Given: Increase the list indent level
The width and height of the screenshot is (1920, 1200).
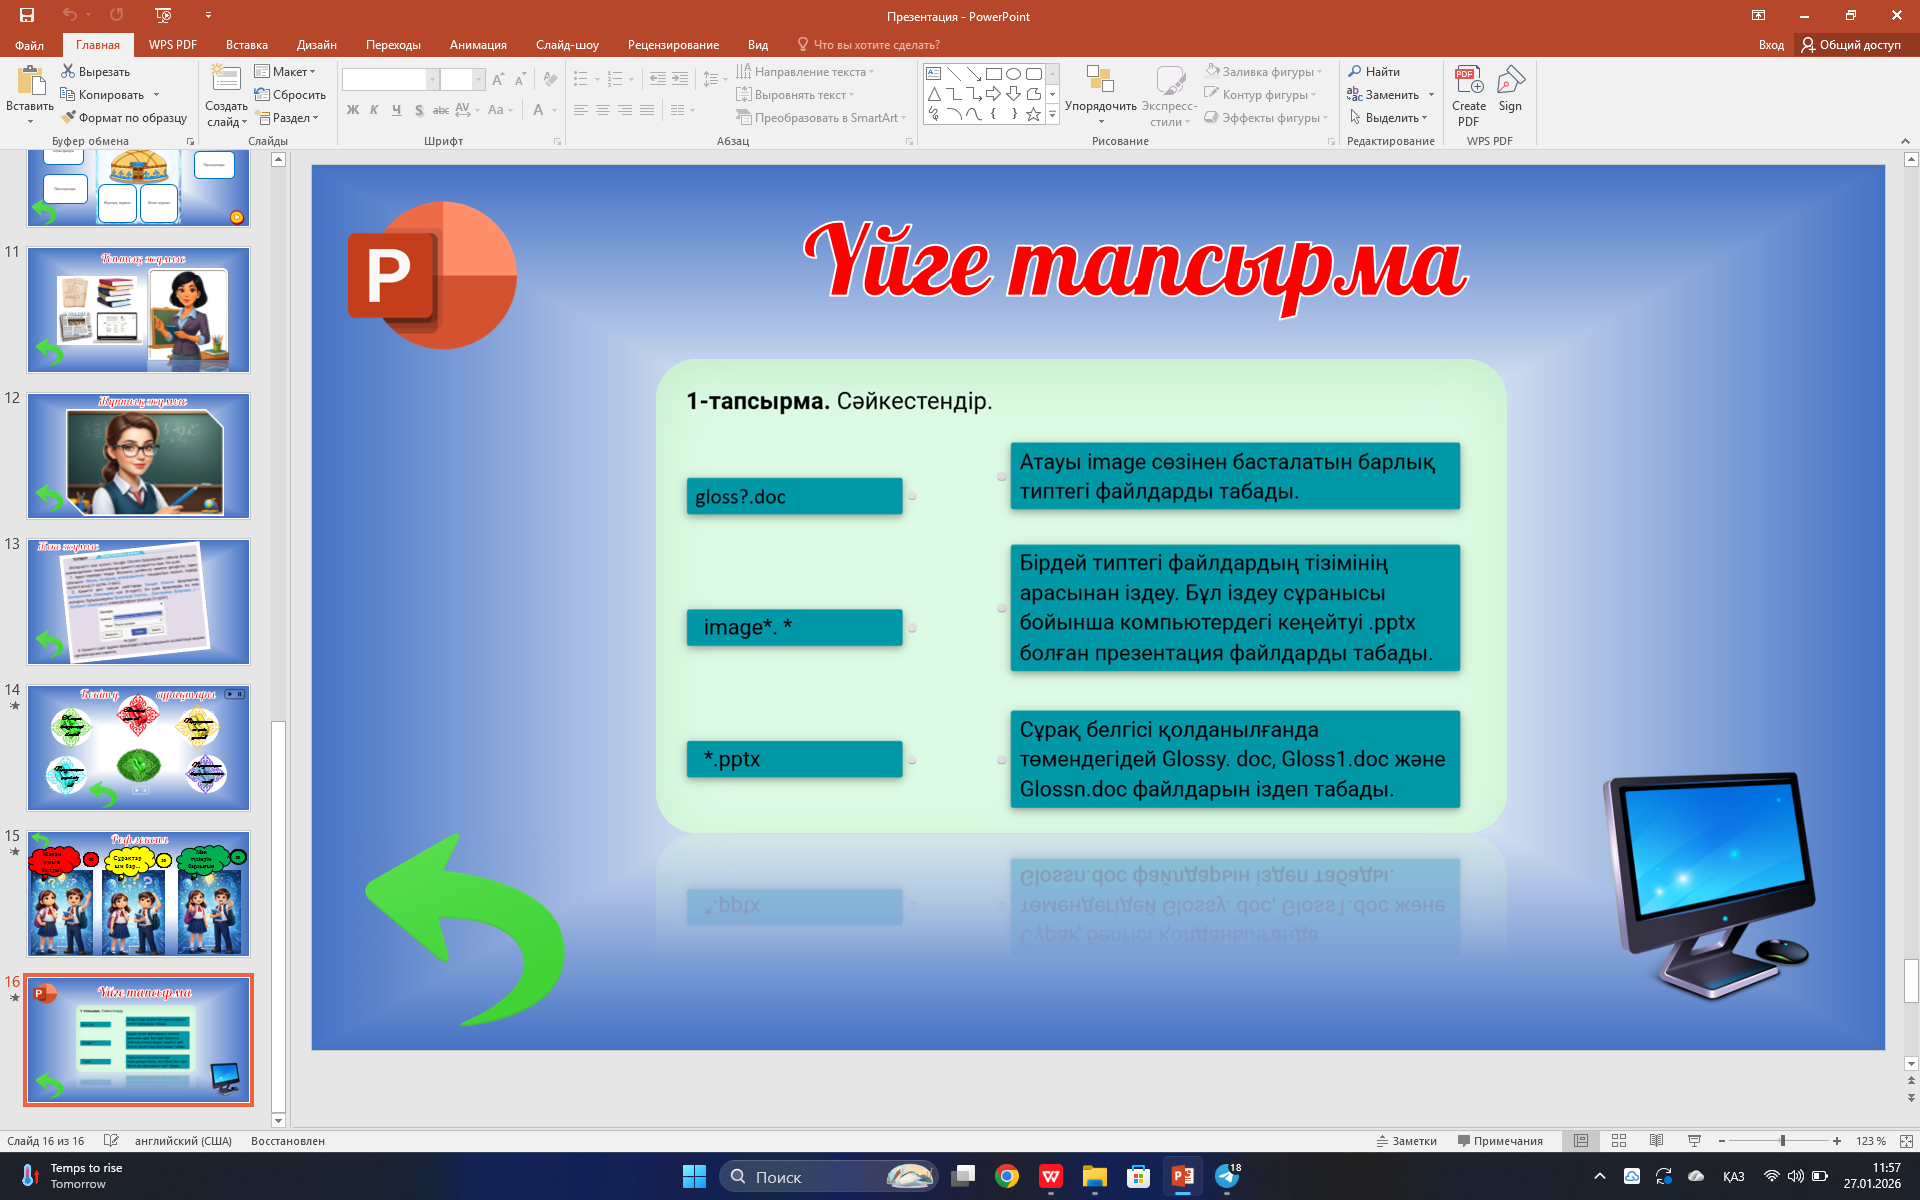Looking at the screenshot, I should pos(680,79).
